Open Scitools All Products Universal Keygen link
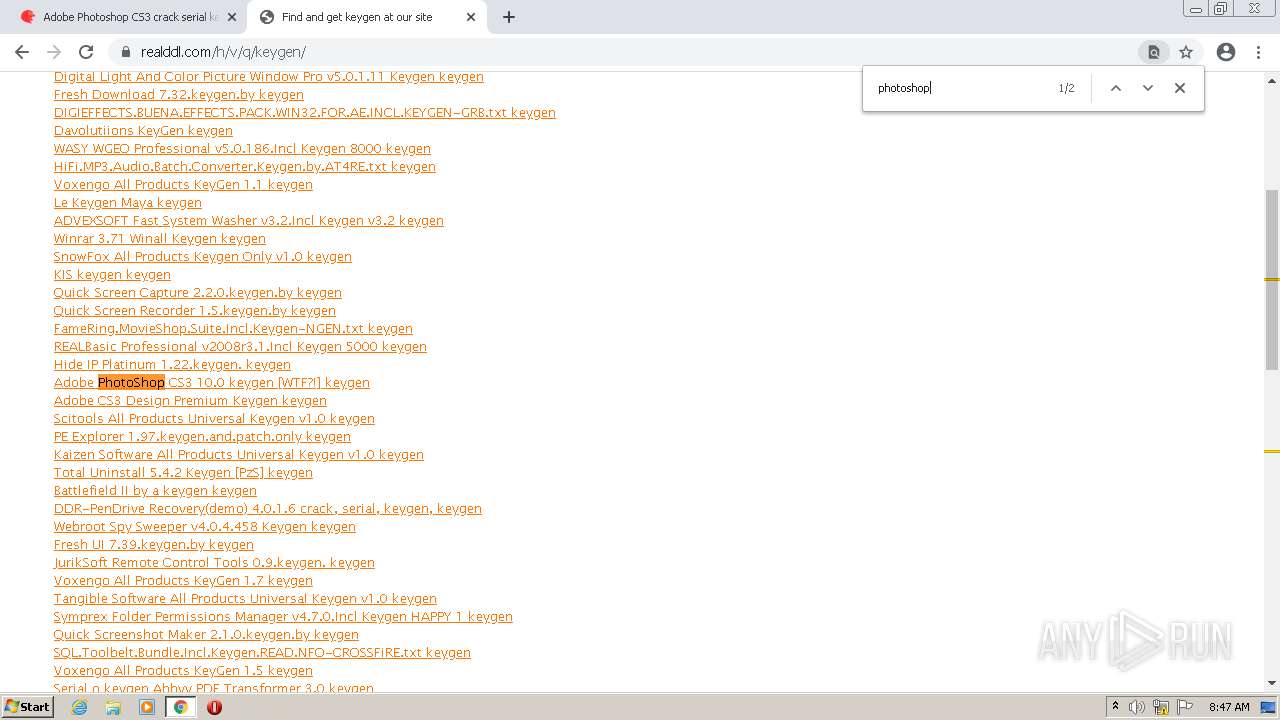 pyautogui.click(x=214, y=419)
